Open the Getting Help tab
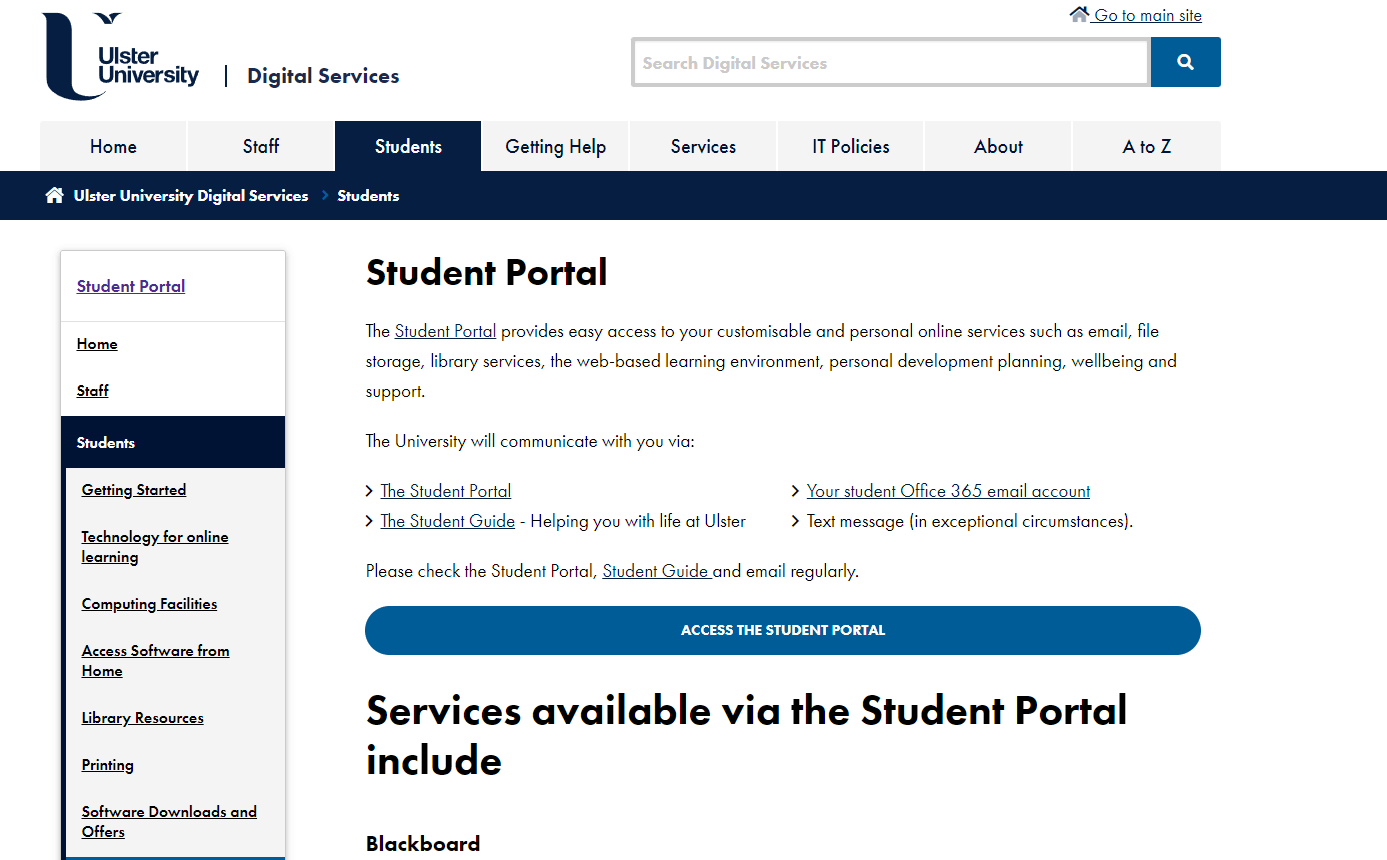 click(x=555, y=146)
